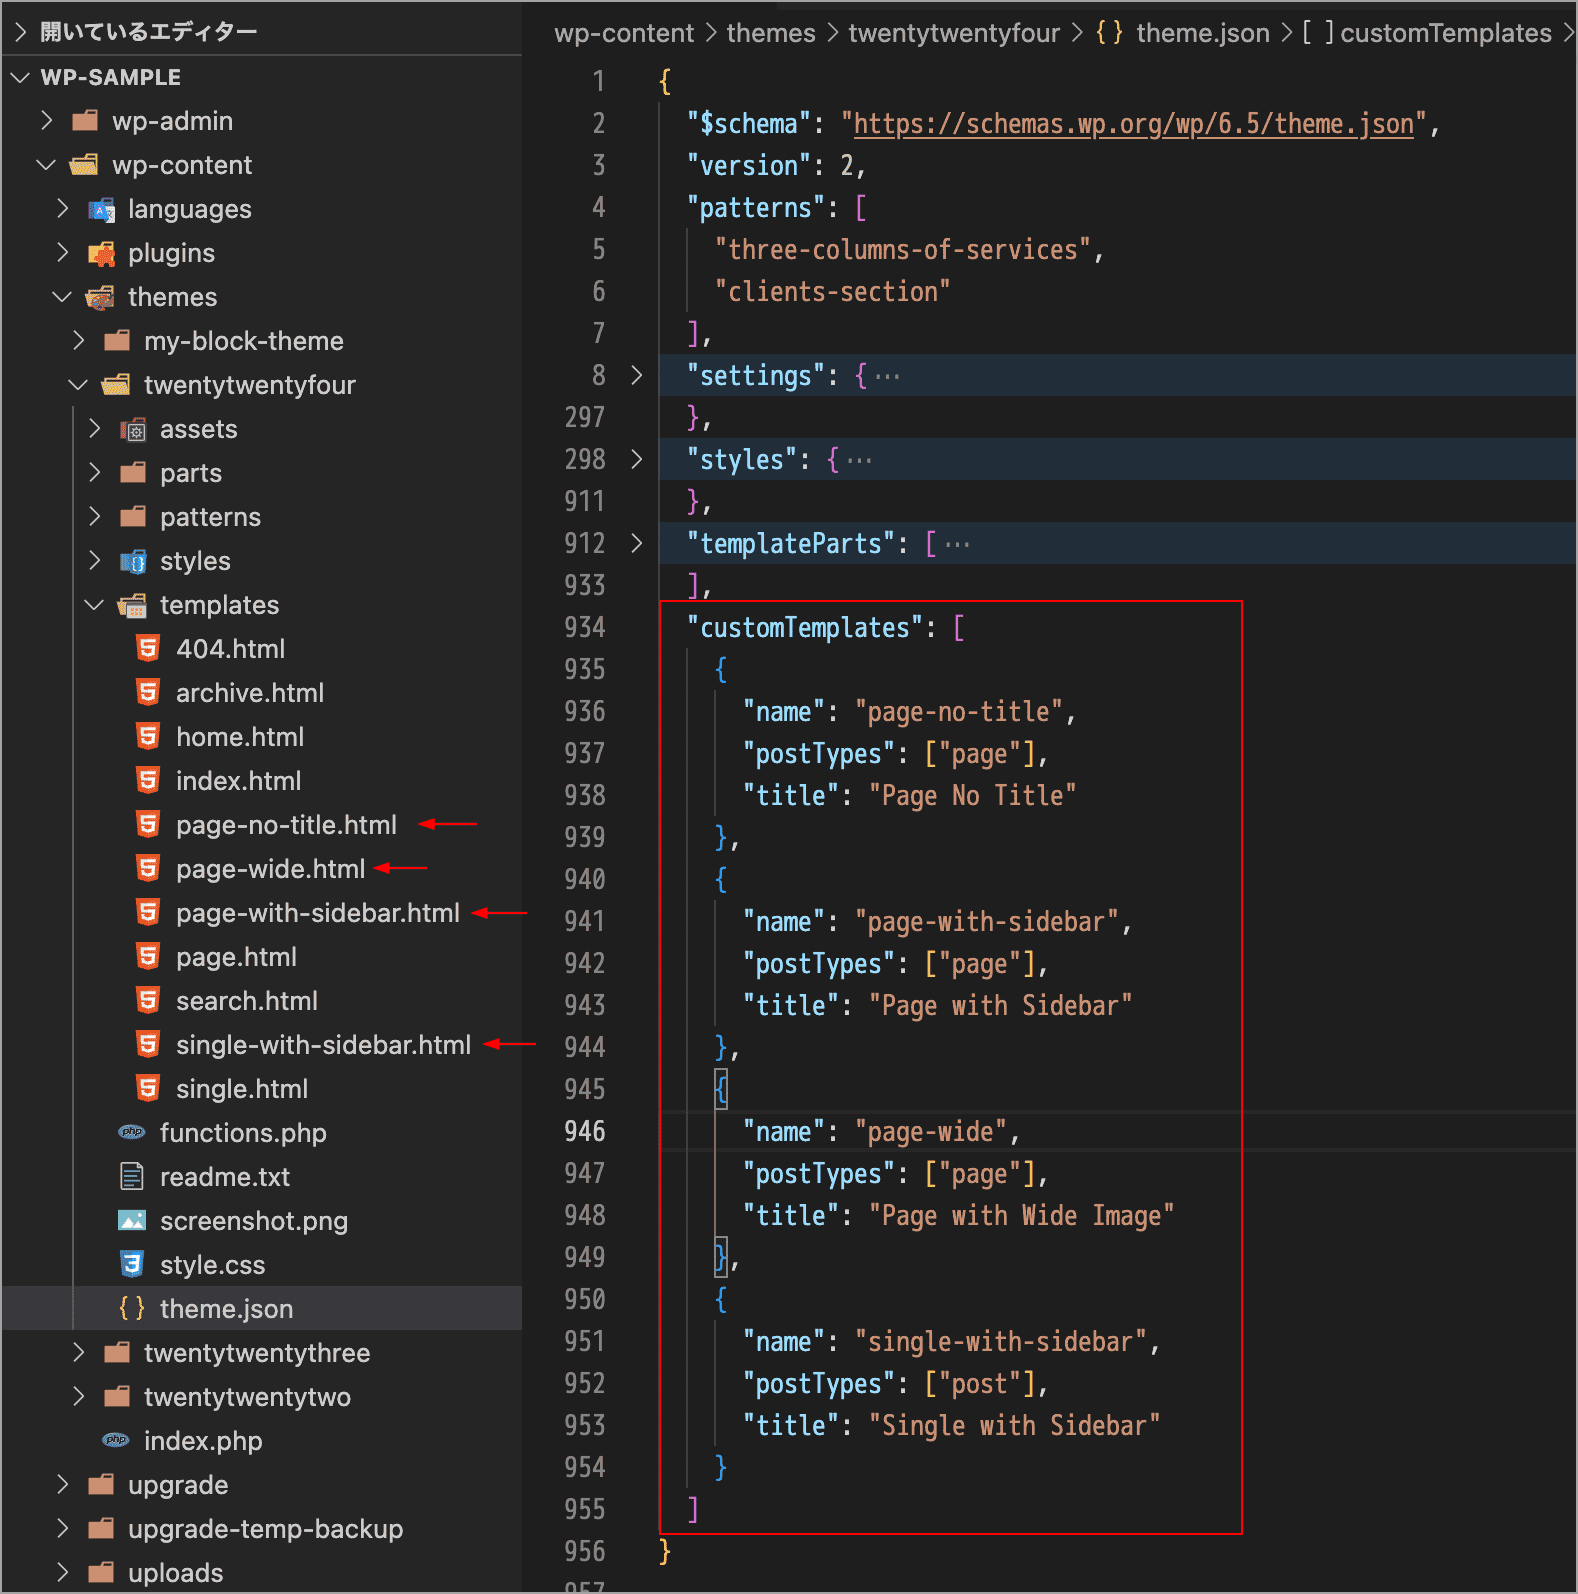Unfold the "styles" section at line 298
1578x1594 pixels.
pos(637,459)
